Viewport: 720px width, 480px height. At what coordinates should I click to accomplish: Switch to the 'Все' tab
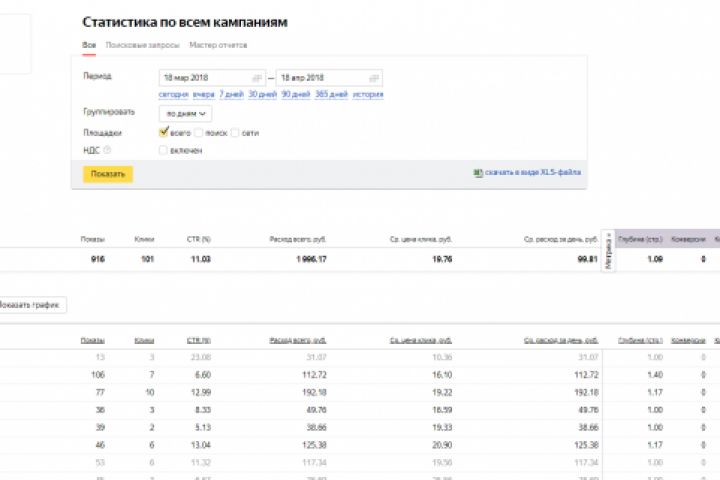click(89, 45)
